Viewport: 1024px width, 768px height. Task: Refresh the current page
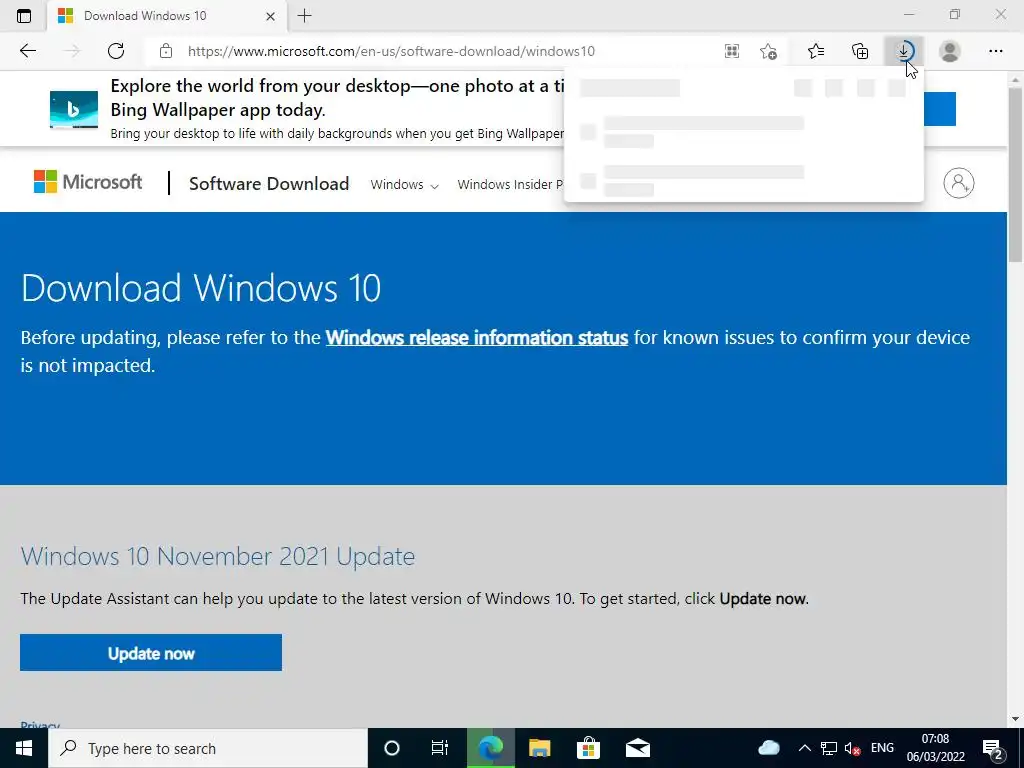pos(116,51)
